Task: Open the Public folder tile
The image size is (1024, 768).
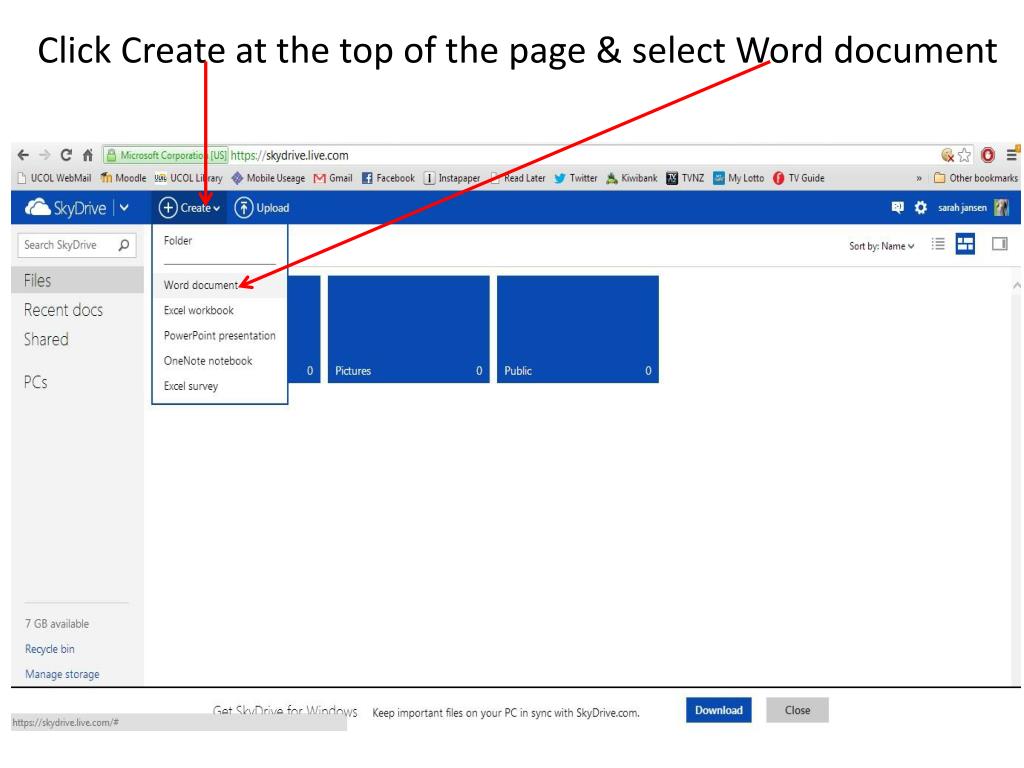Action: click(x=577, y=329)
